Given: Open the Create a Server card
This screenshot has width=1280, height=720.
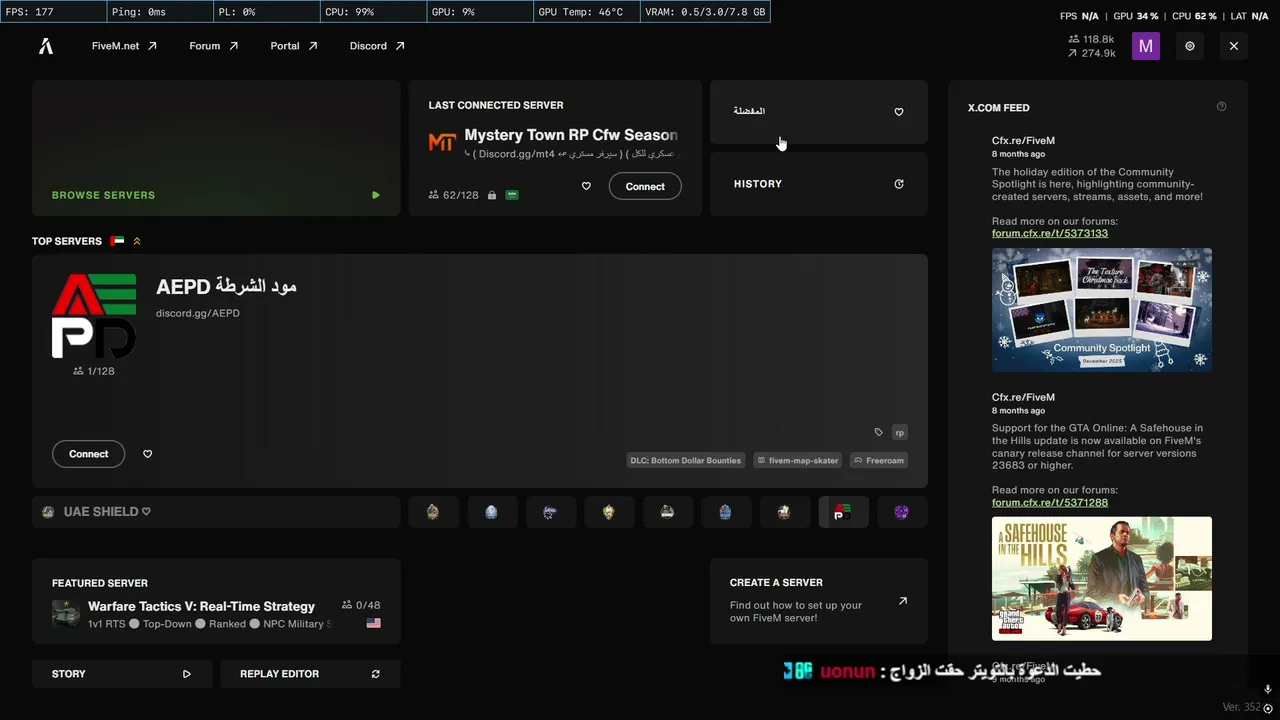Looking at the screenshot, I should [819, 601].
